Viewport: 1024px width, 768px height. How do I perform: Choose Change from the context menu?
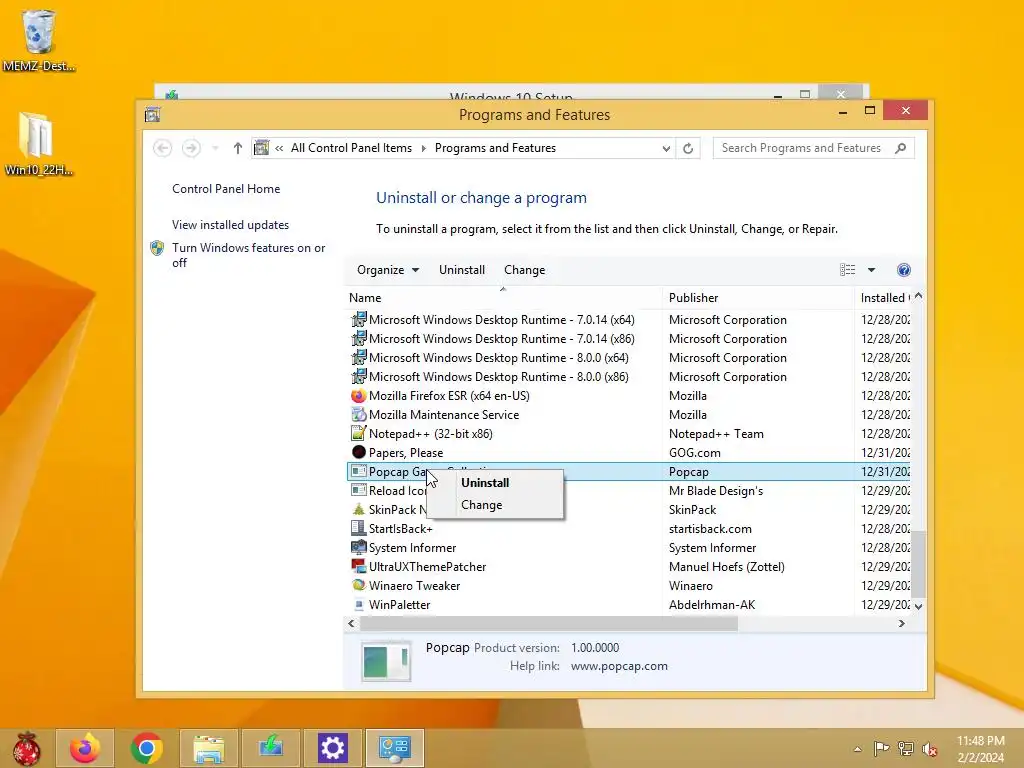click(481, 505)
